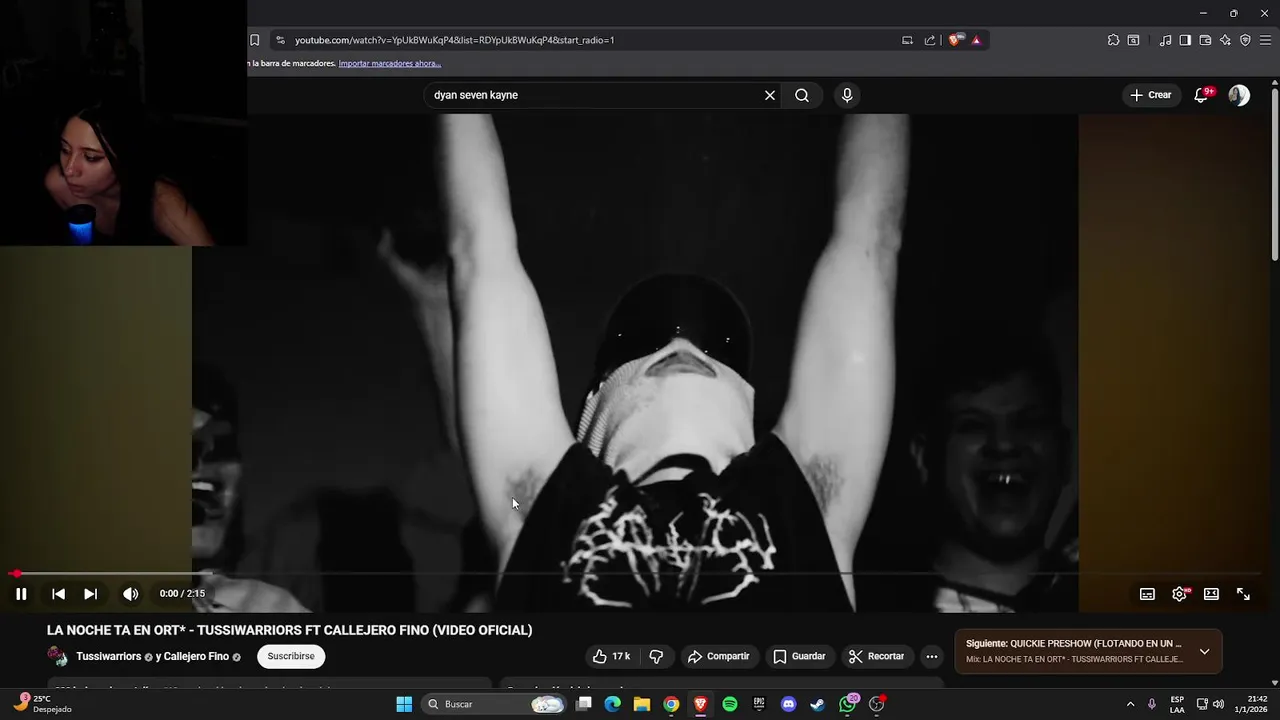Open the extensions puzzle icon

1113,40
